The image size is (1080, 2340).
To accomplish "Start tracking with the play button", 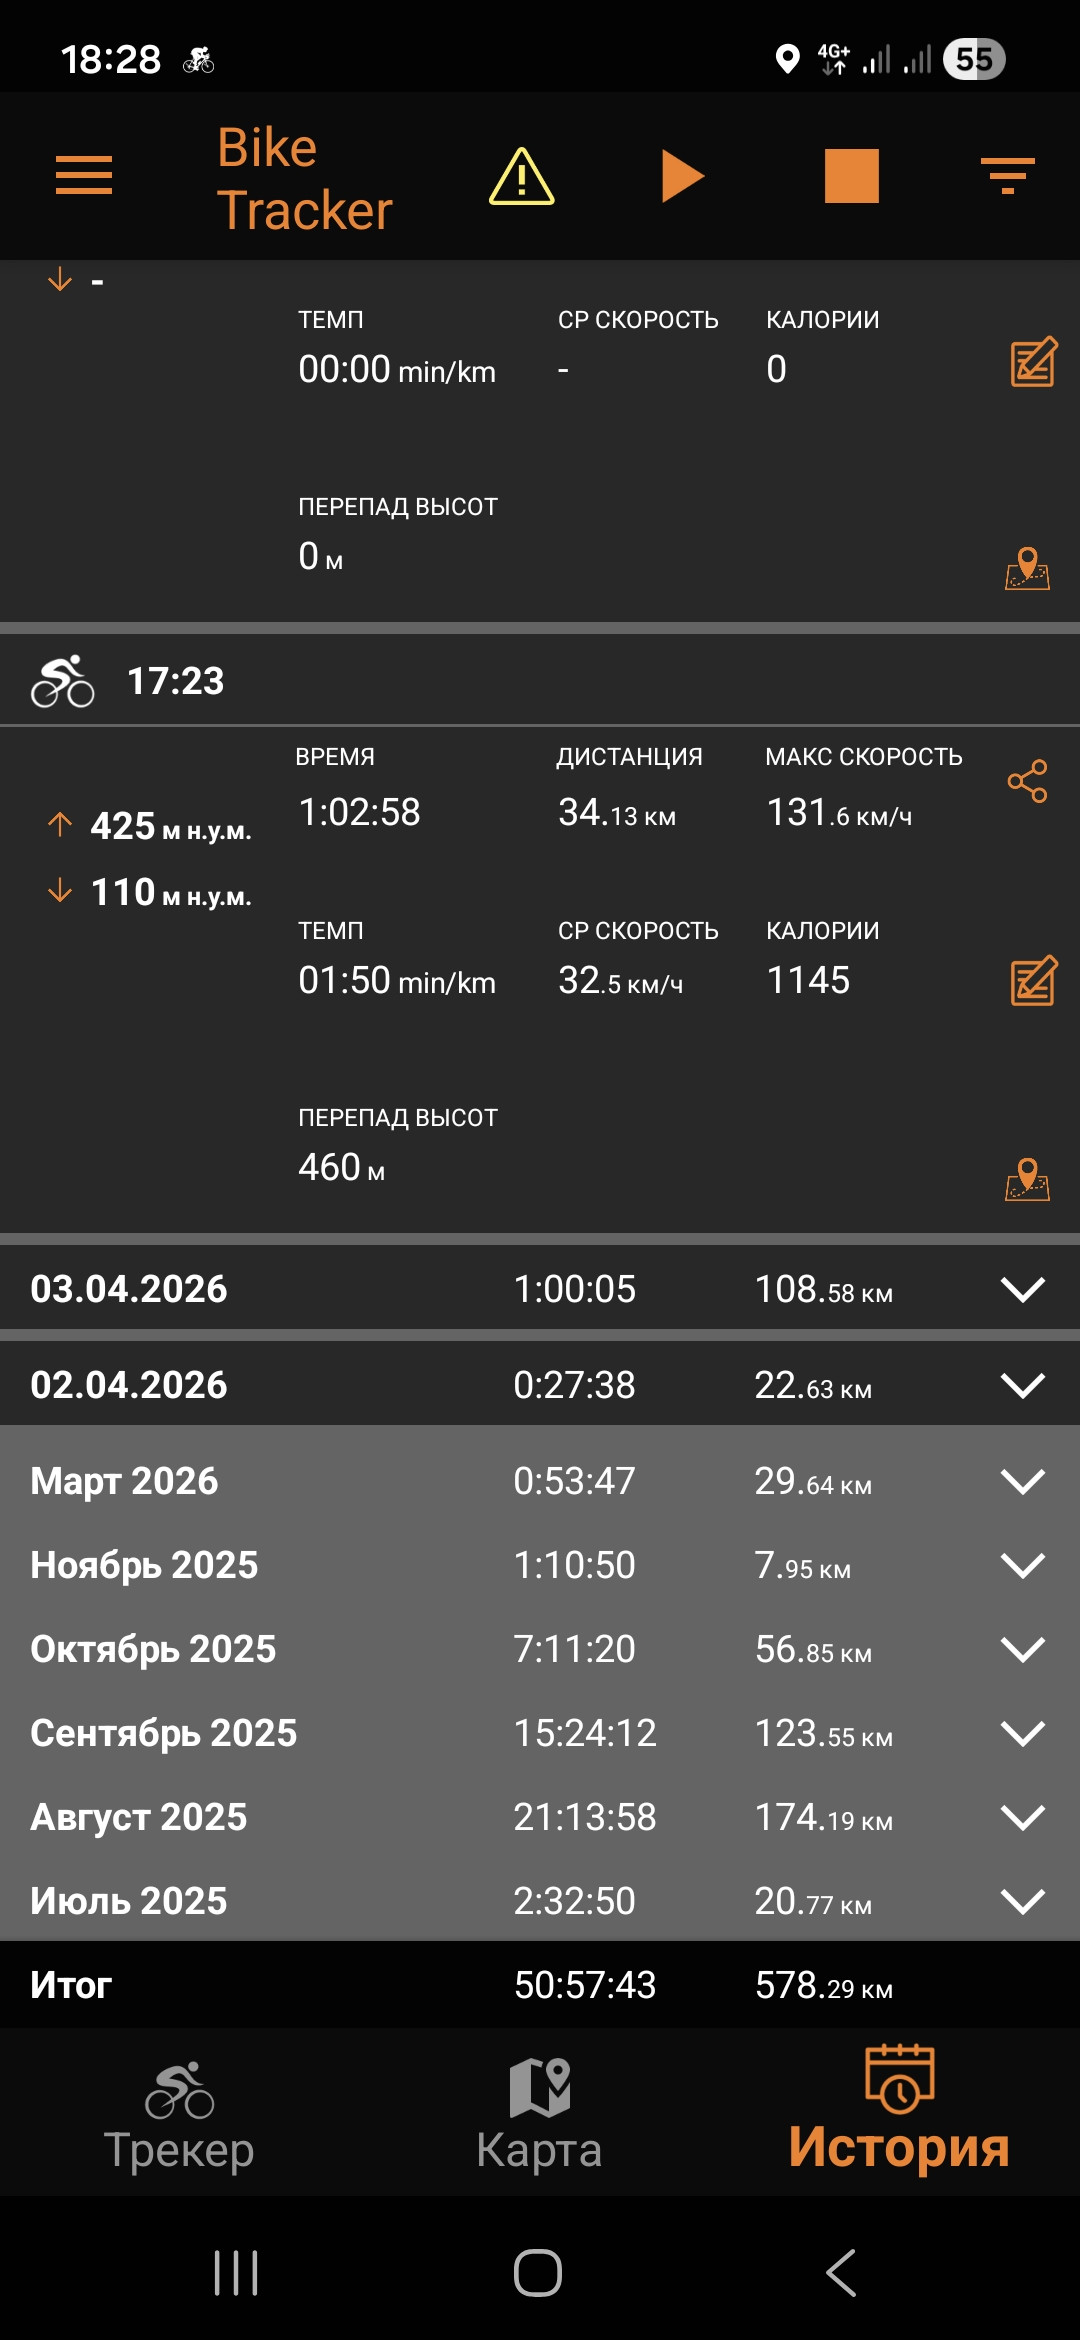I will (683, 176).
